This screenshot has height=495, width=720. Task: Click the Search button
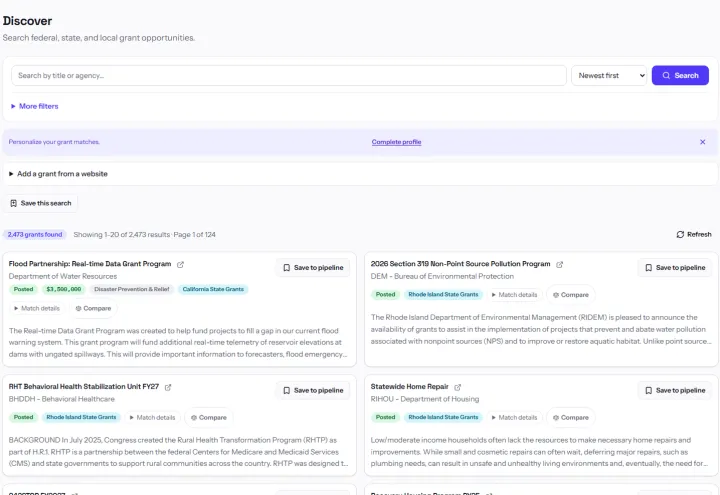click(680, 75)
